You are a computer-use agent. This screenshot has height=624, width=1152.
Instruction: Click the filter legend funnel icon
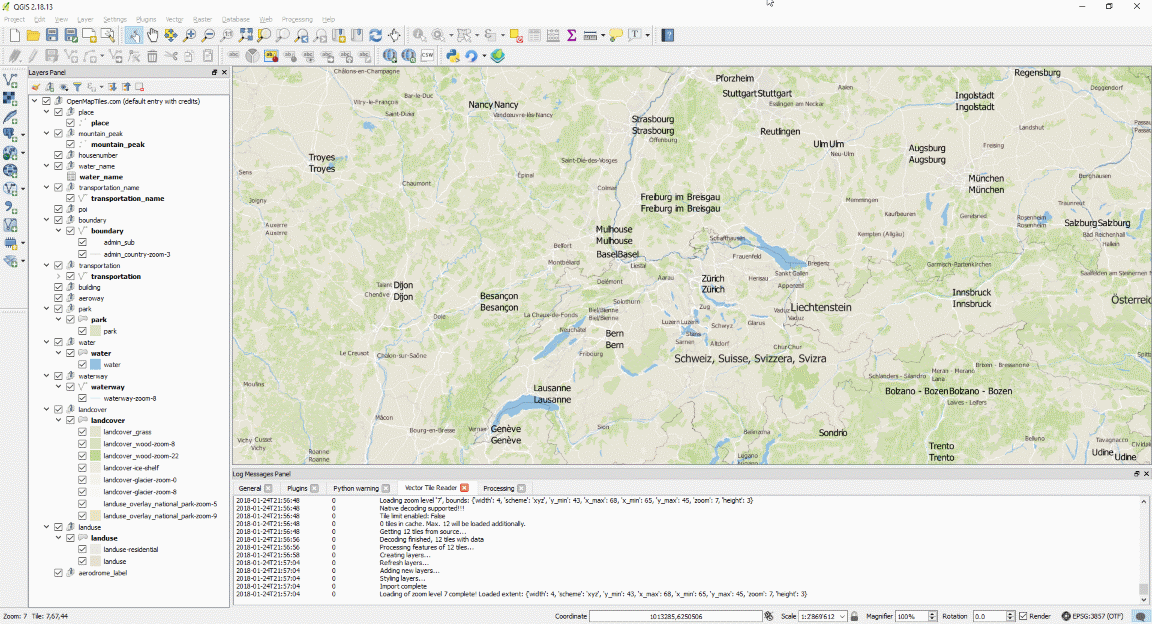click(x=77, y=87)
